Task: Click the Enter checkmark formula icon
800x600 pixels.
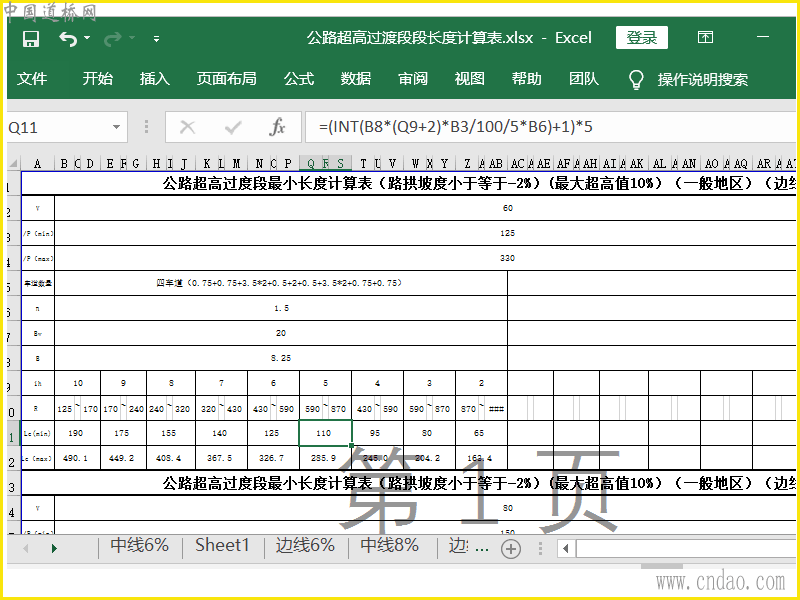Action: pos(233,127)
